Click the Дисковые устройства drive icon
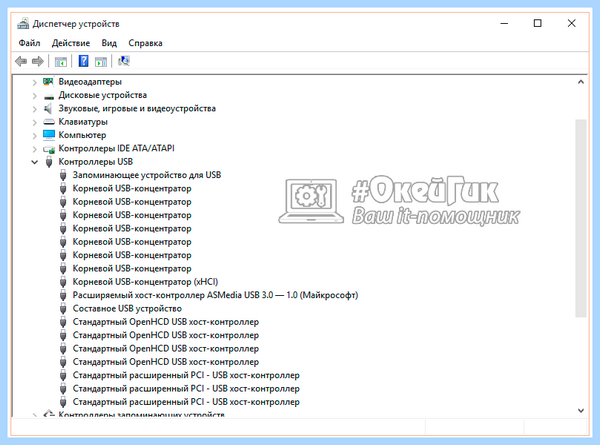 point(49,96)
